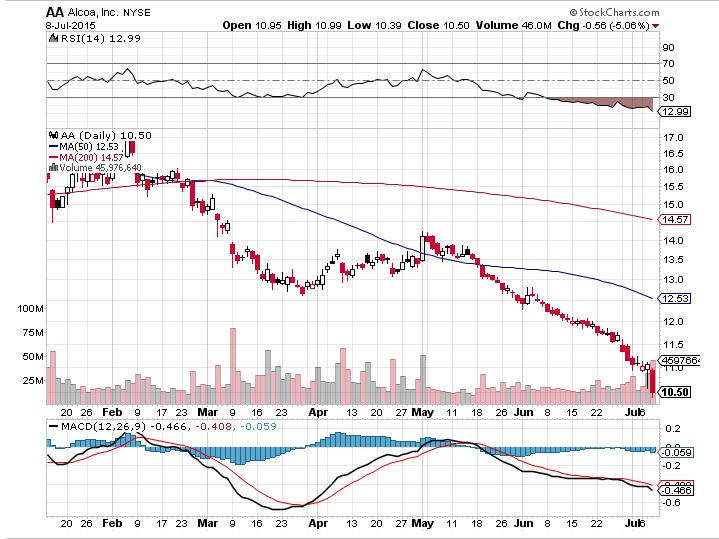
Task: Click the Volume 45,976,640 legend entry
Action: (100, 168)
